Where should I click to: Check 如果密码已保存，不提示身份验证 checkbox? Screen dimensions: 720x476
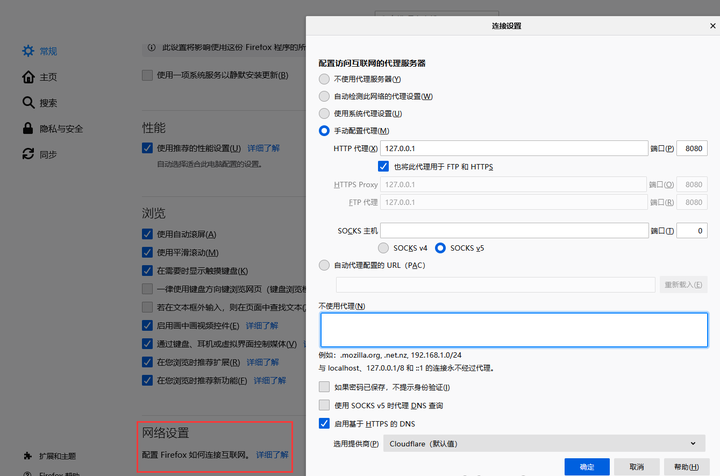click(324, 386)
